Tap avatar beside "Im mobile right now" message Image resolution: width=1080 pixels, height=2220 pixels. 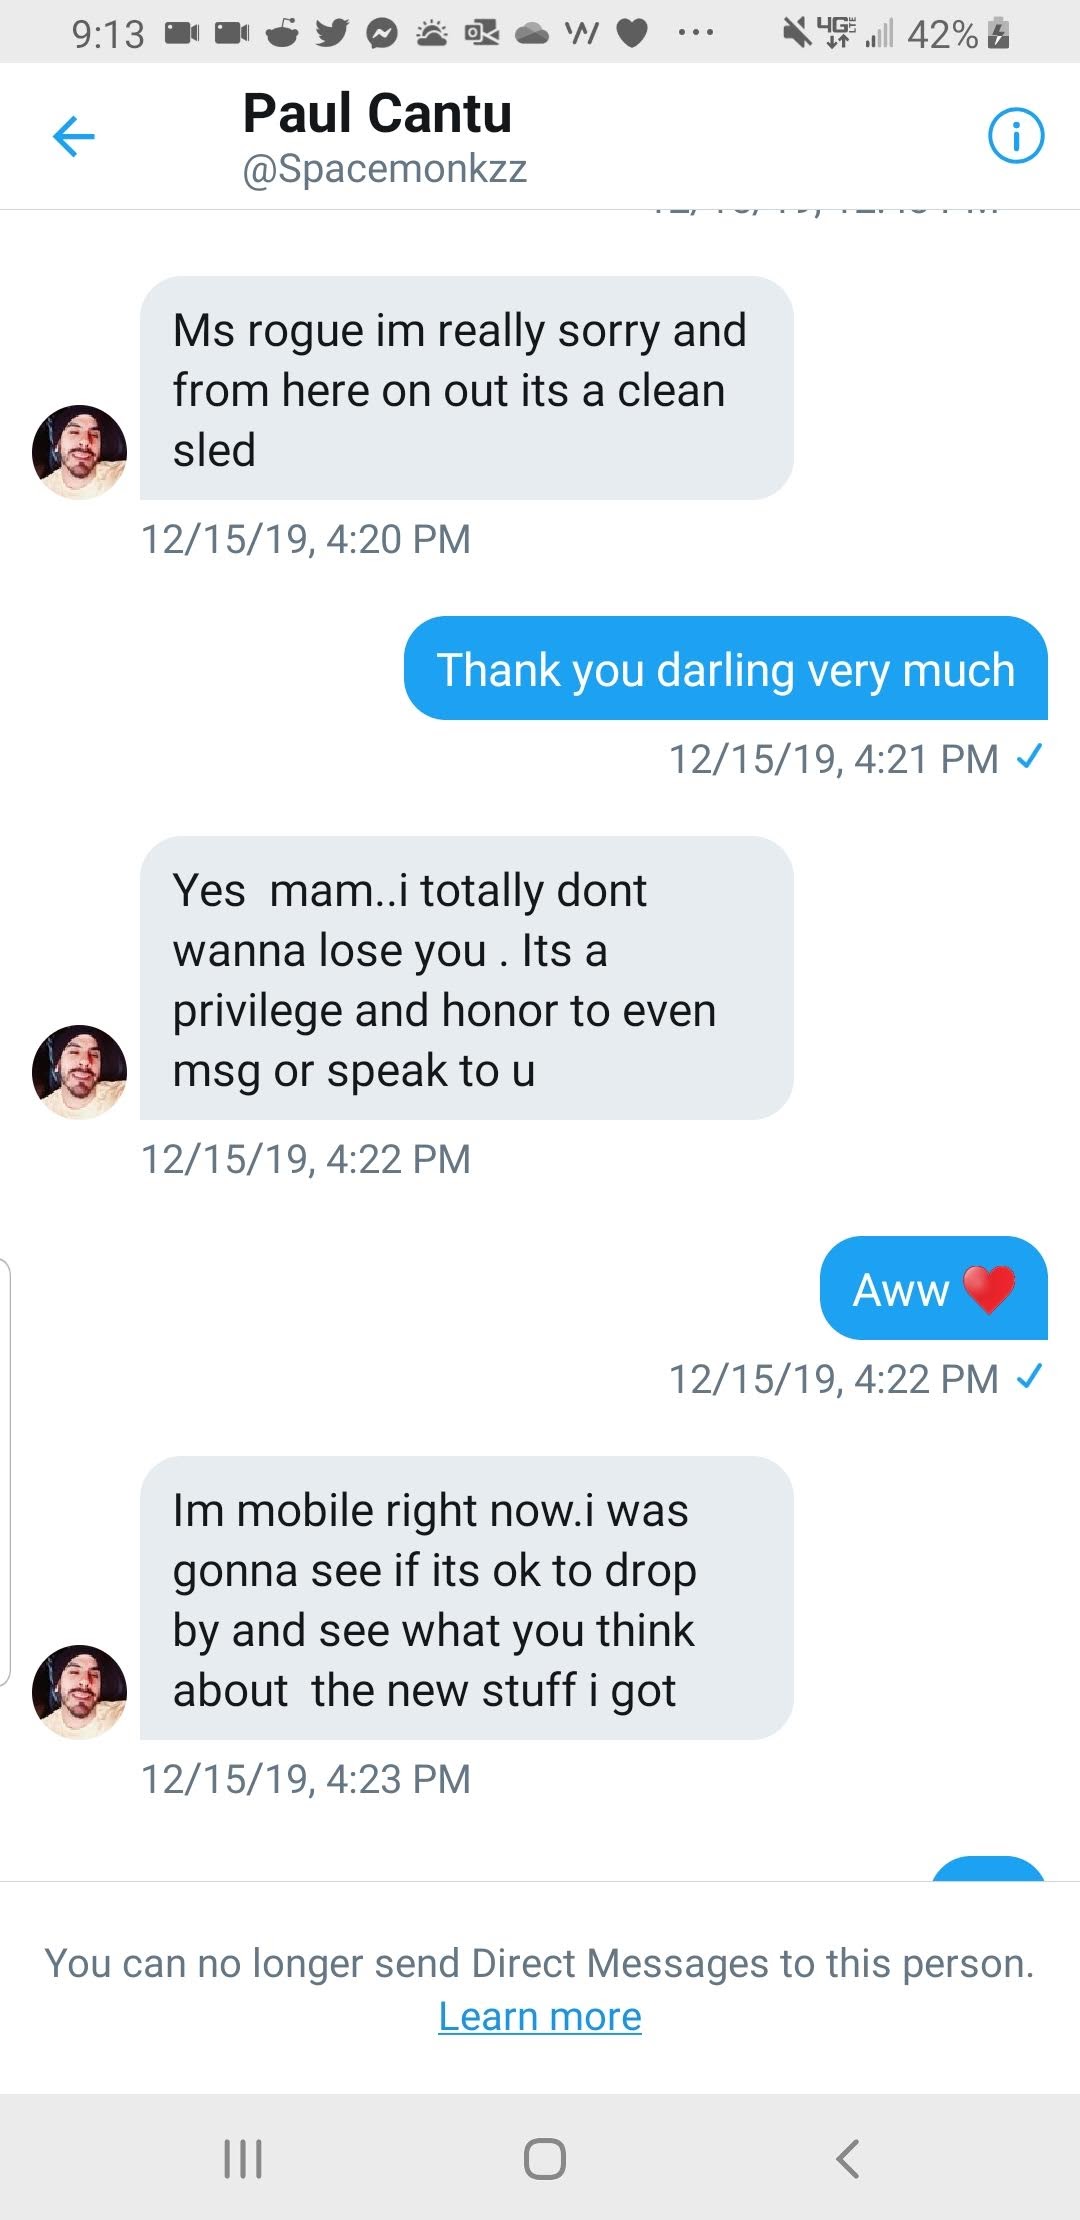coord(79,1692)
